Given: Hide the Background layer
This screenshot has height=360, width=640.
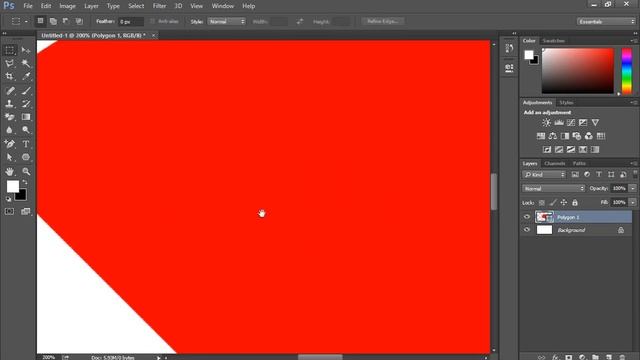Looking at the screenshot, I should click(x=527, y=230).
